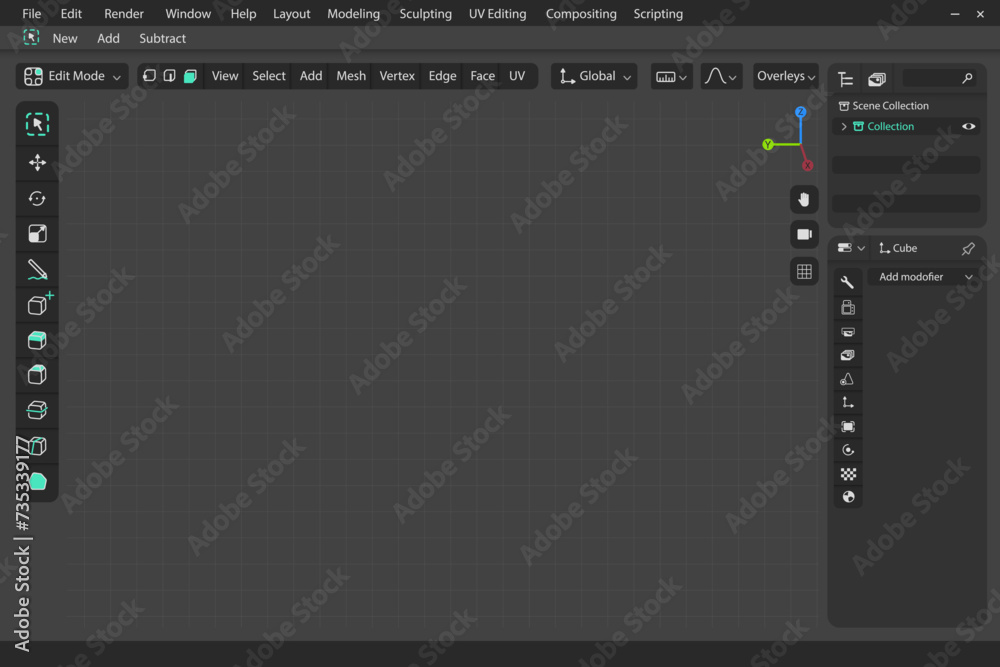Click the outliner search field
Viewport: 1000px width, 667px height.
pyautogui.click(x=939, y=78)
